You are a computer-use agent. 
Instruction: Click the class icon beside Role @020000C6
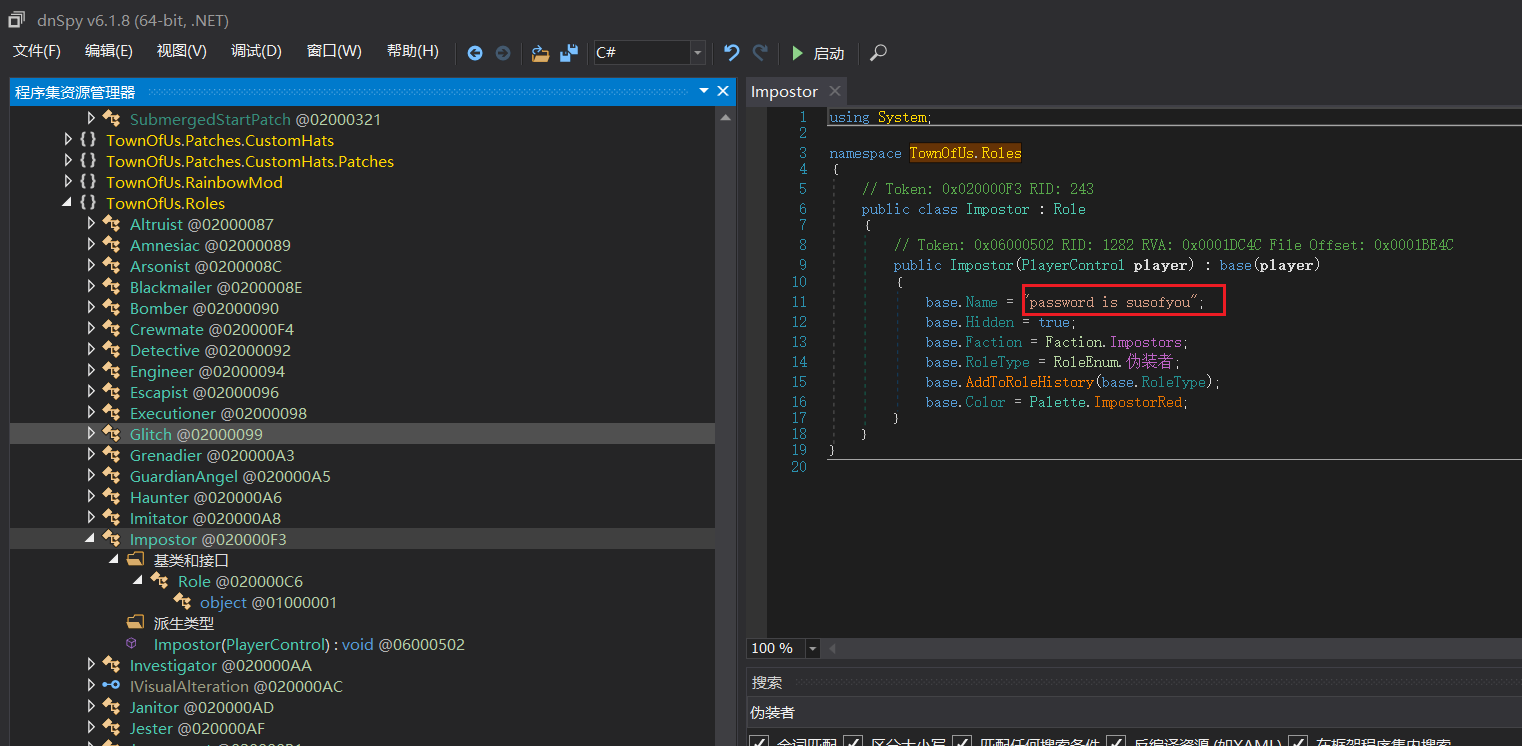(x=159, y=581)
